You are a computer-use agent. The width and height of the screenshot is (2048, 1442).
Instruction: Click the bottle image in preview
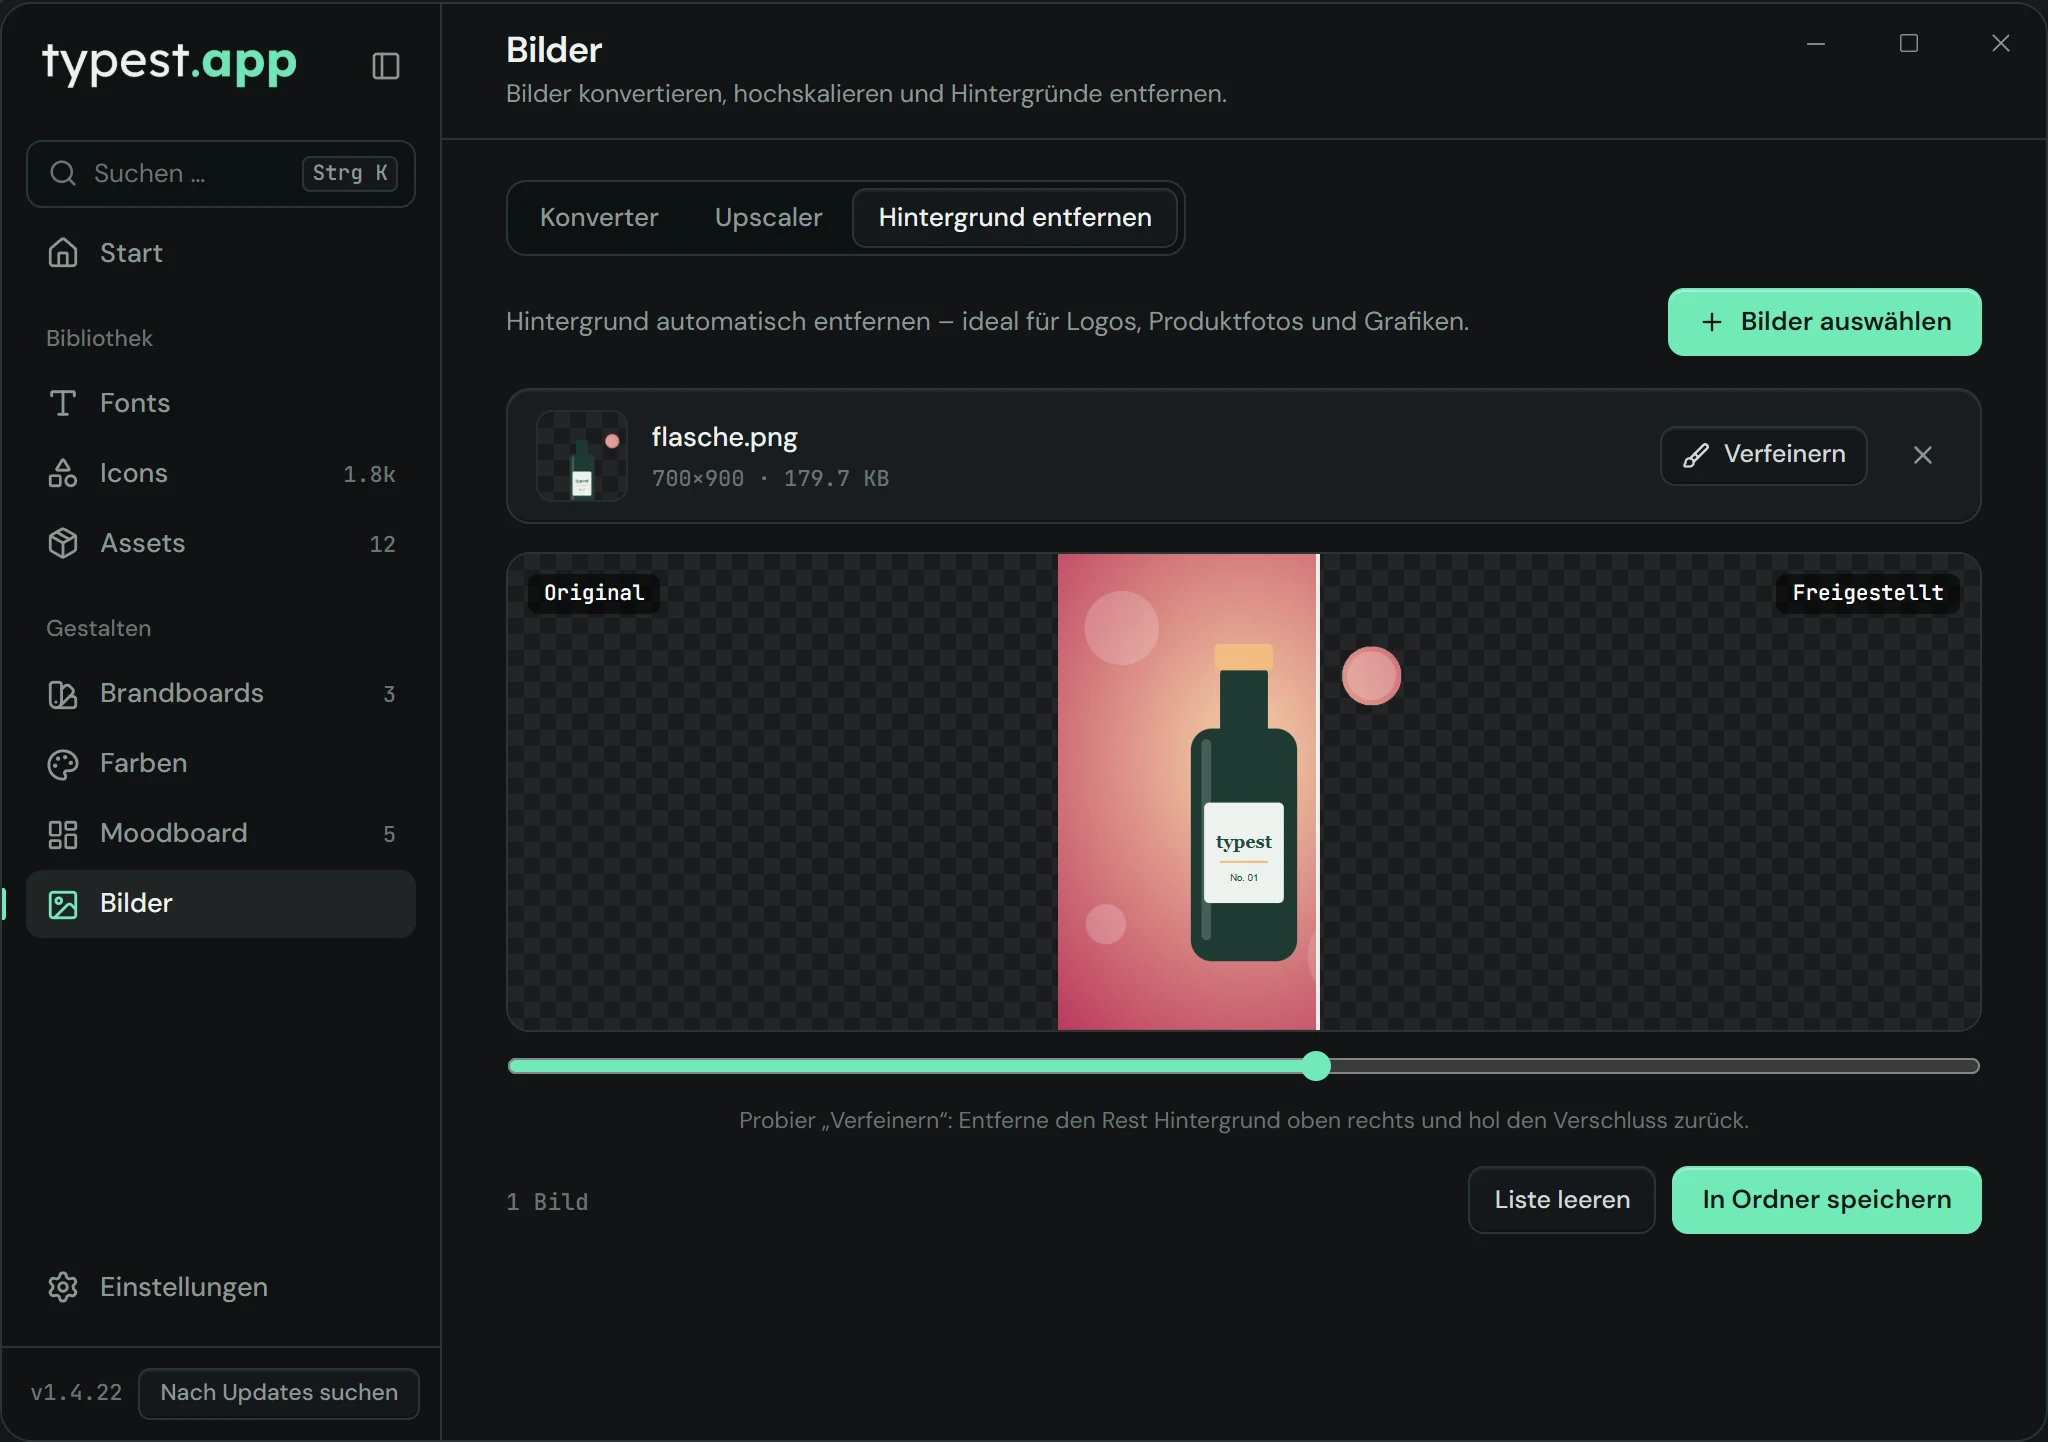click(1244, 802)
